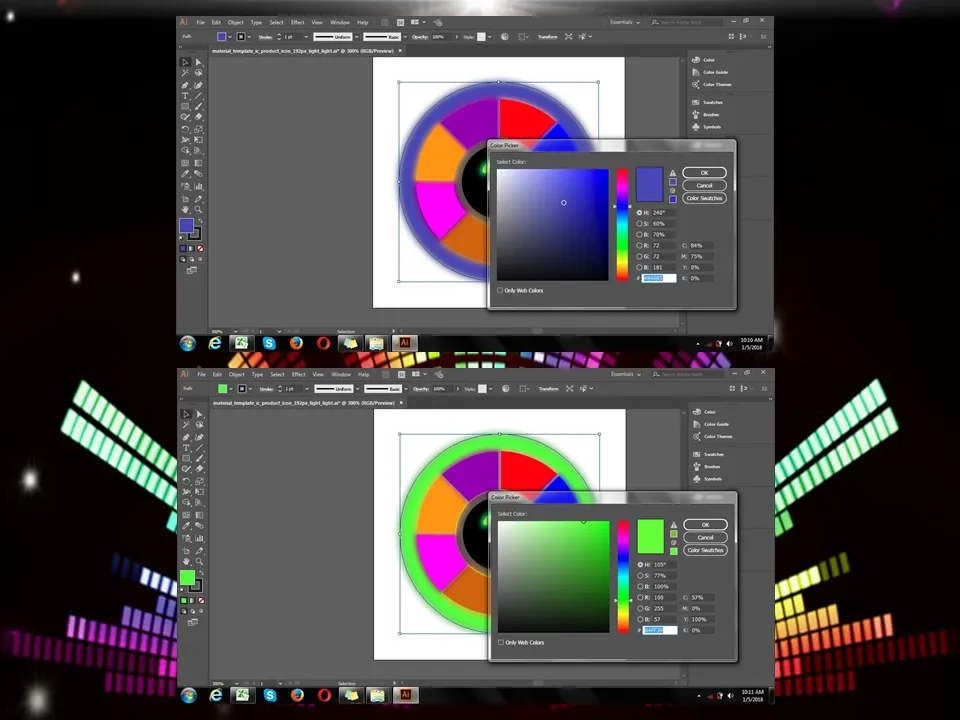Pick the Gradient tool in green-fill window

point(200,515)
